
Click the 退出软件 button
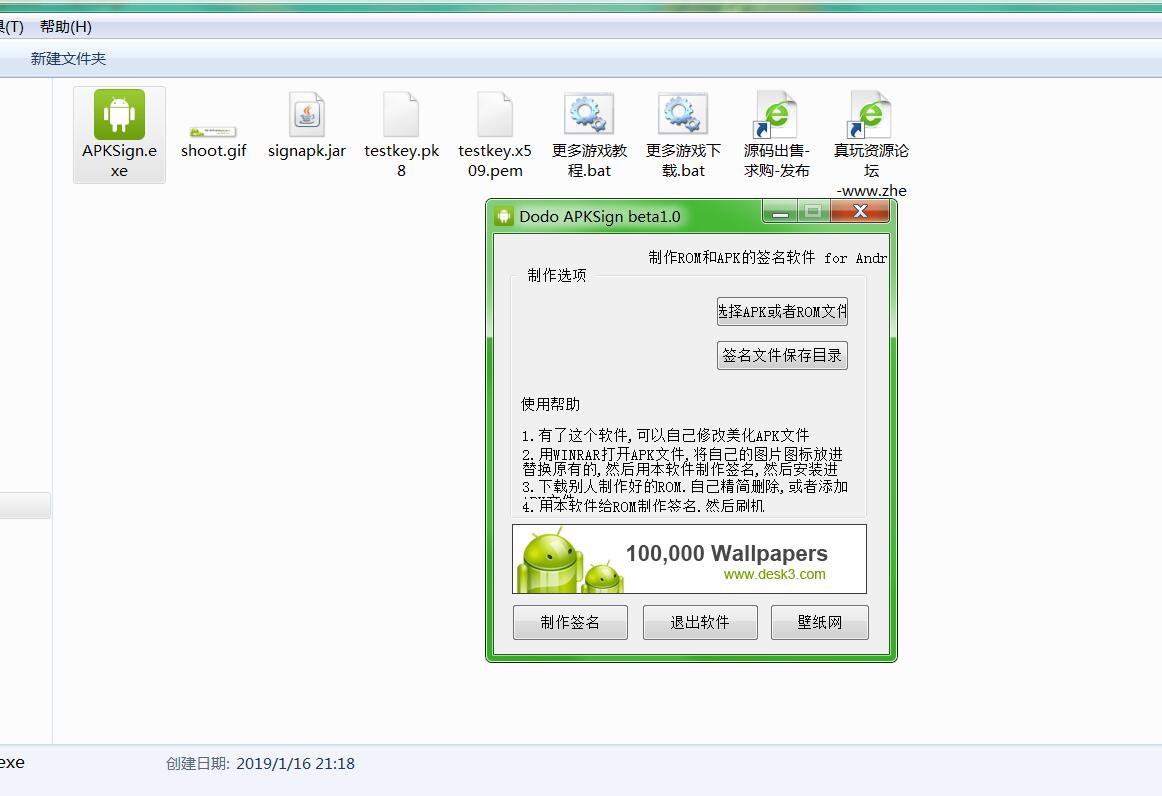tap(700, 622)
